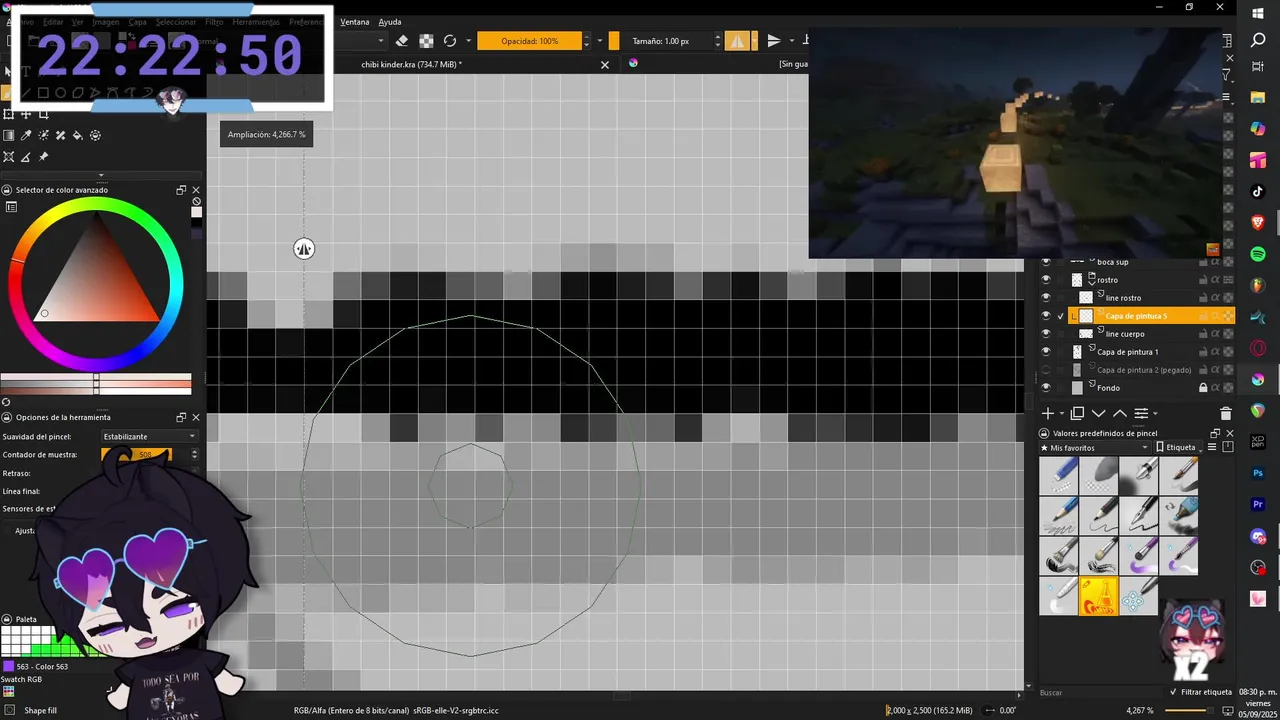
Task: Hide Capa de pintura 1 layer
Action: point(1046,352)
